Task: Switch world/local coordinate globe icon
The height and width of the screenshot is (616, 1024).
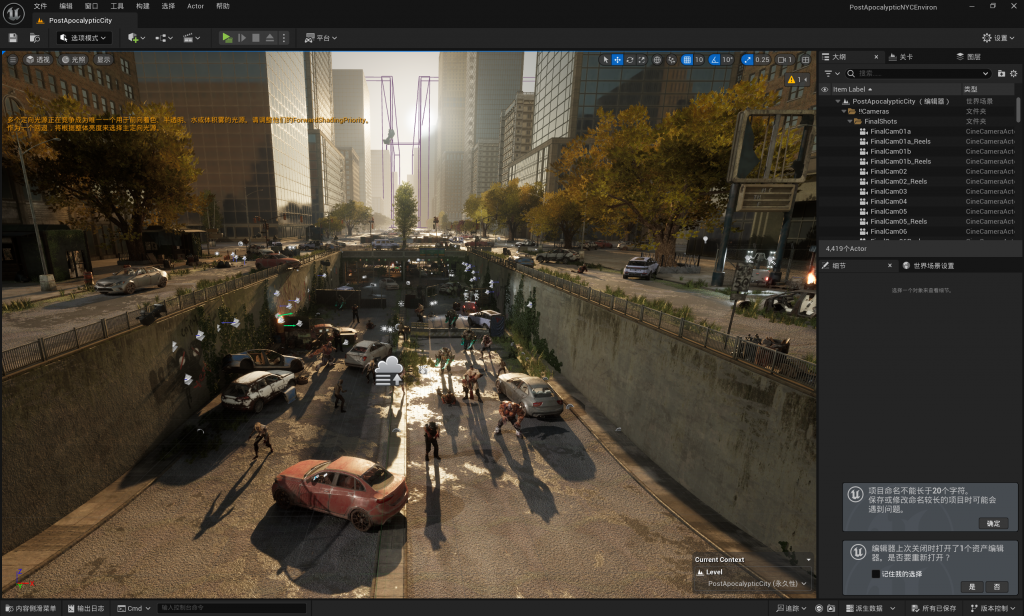Action: (x=657, y=59)
